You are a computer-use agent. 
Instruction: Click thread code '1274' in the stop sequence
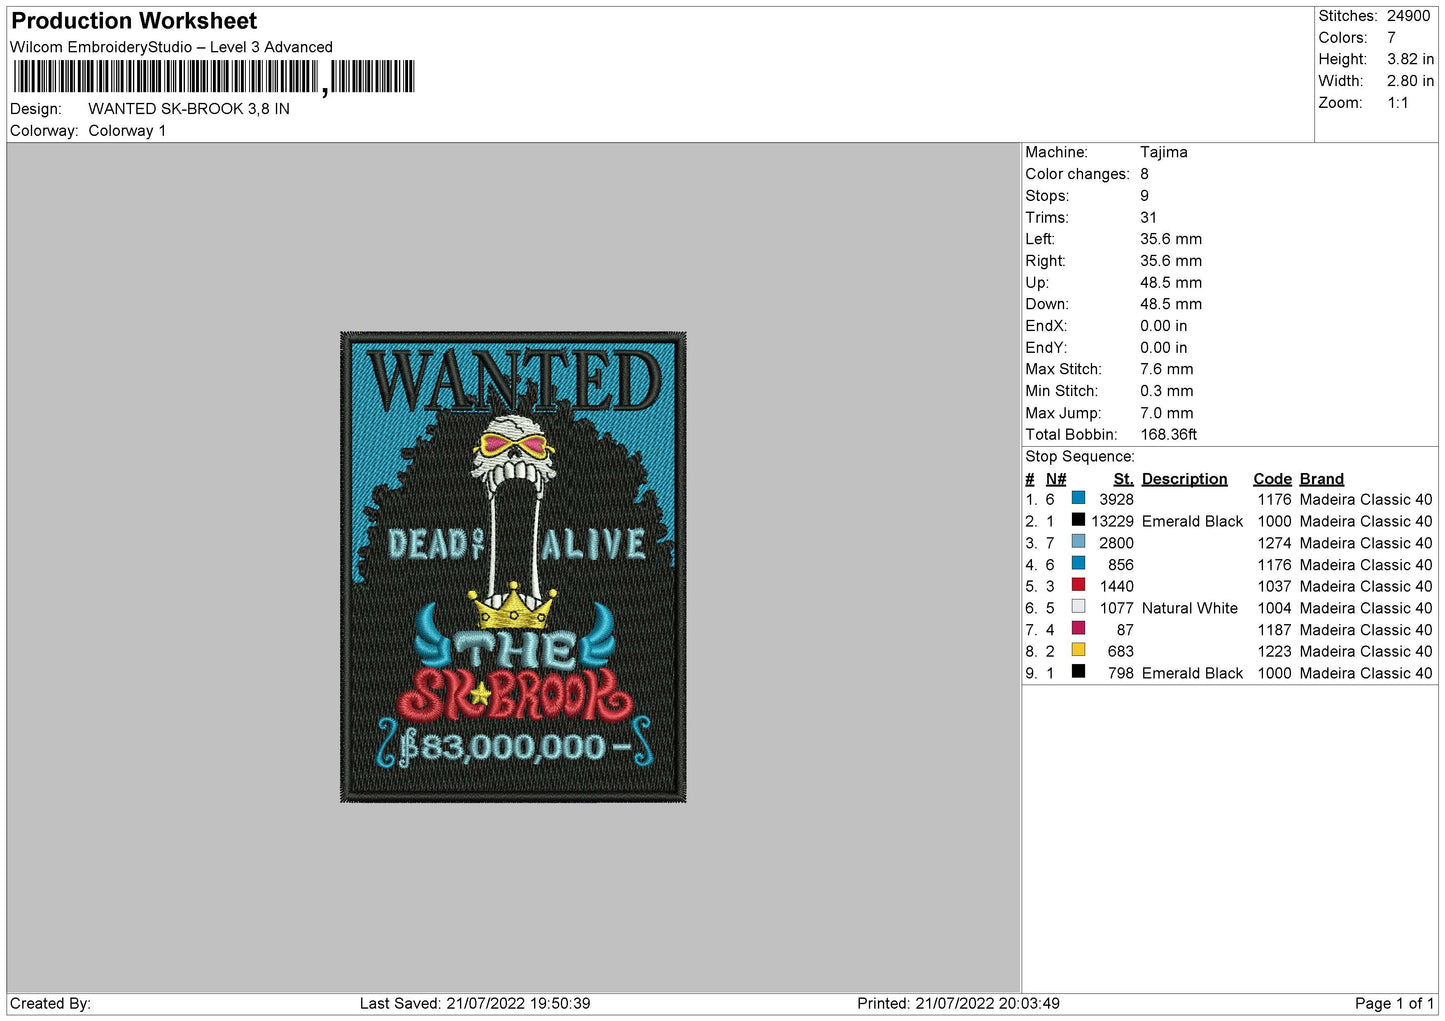pos(1274,543)
